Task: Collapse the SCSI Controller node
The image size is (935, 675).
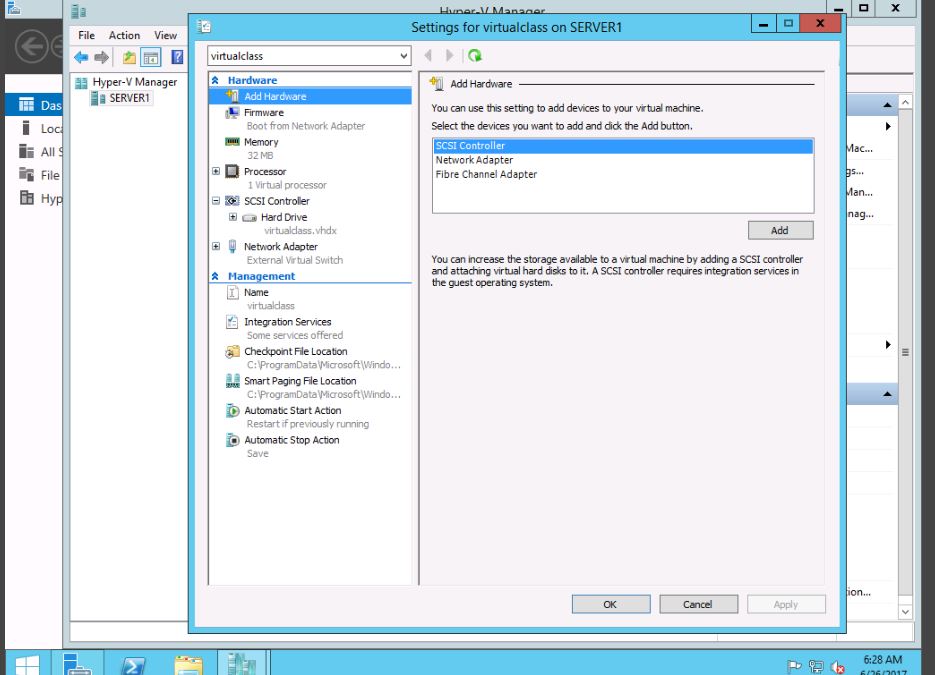Action: [216, 201]
